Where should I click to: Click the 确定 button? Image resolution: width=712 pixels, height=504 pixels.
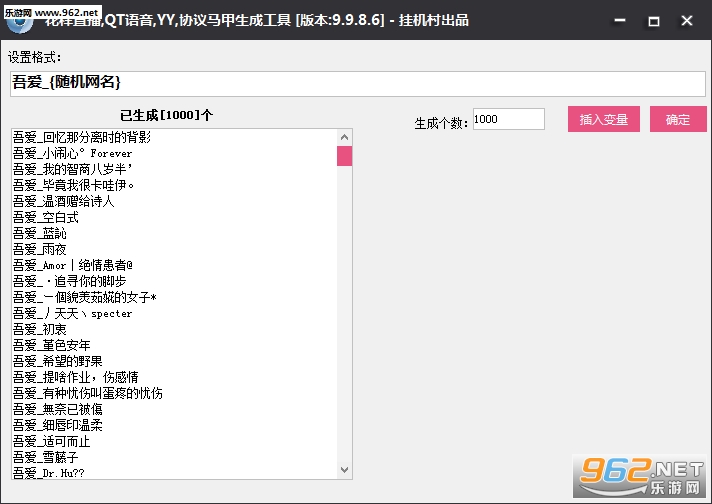(678, 119)
